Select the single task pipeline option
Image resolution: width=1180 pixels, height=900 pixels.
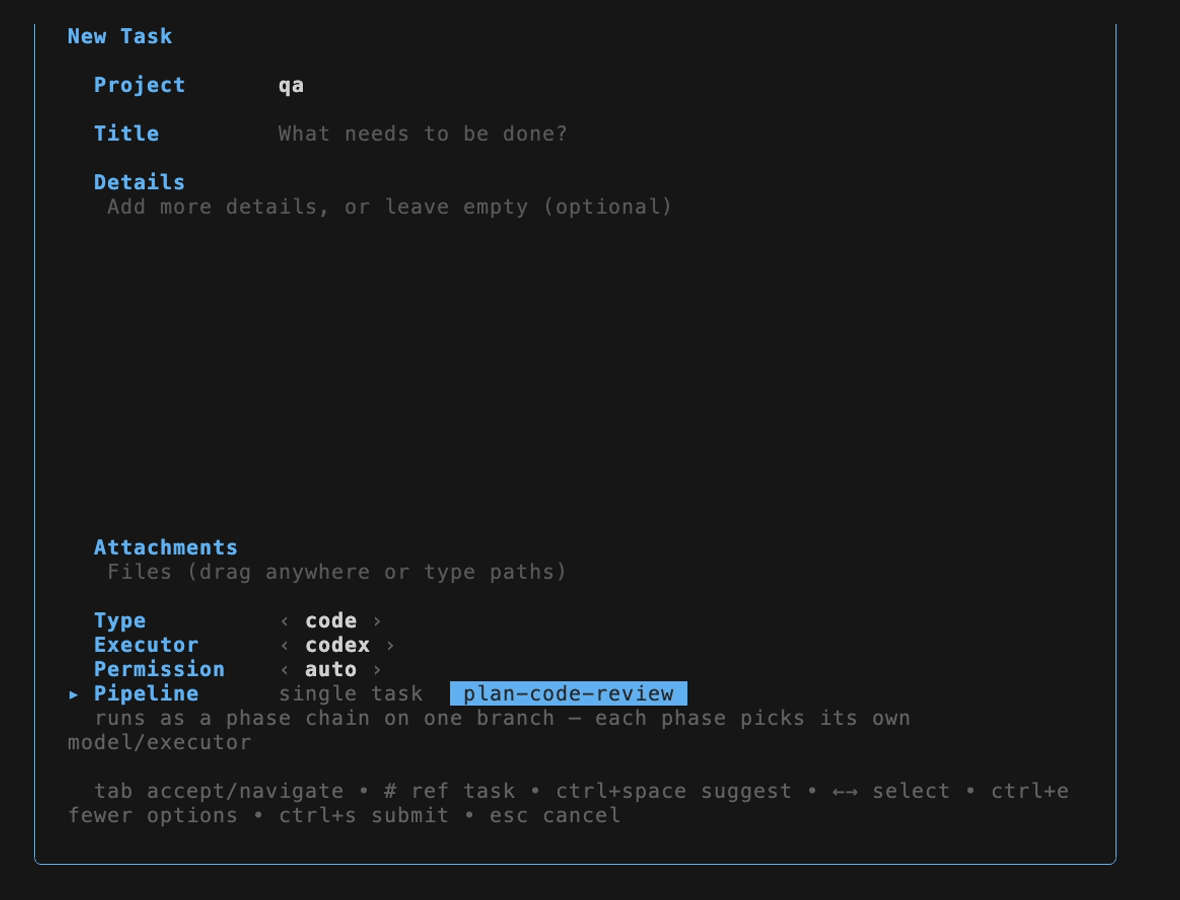click(351, 694)
